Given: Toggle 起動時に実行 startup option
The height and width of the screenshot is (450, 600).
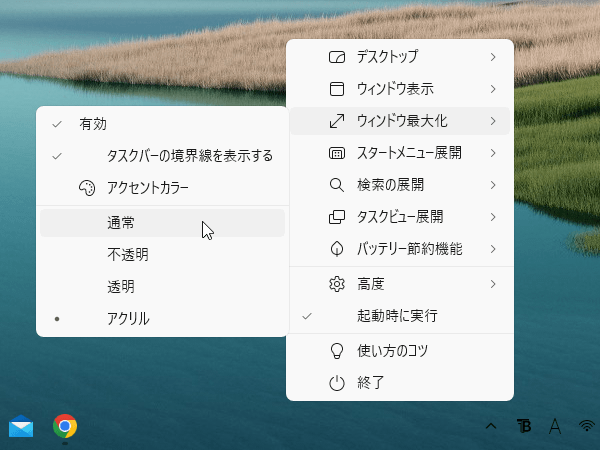Looking at the screenshot, I should [x=396, y=316].
